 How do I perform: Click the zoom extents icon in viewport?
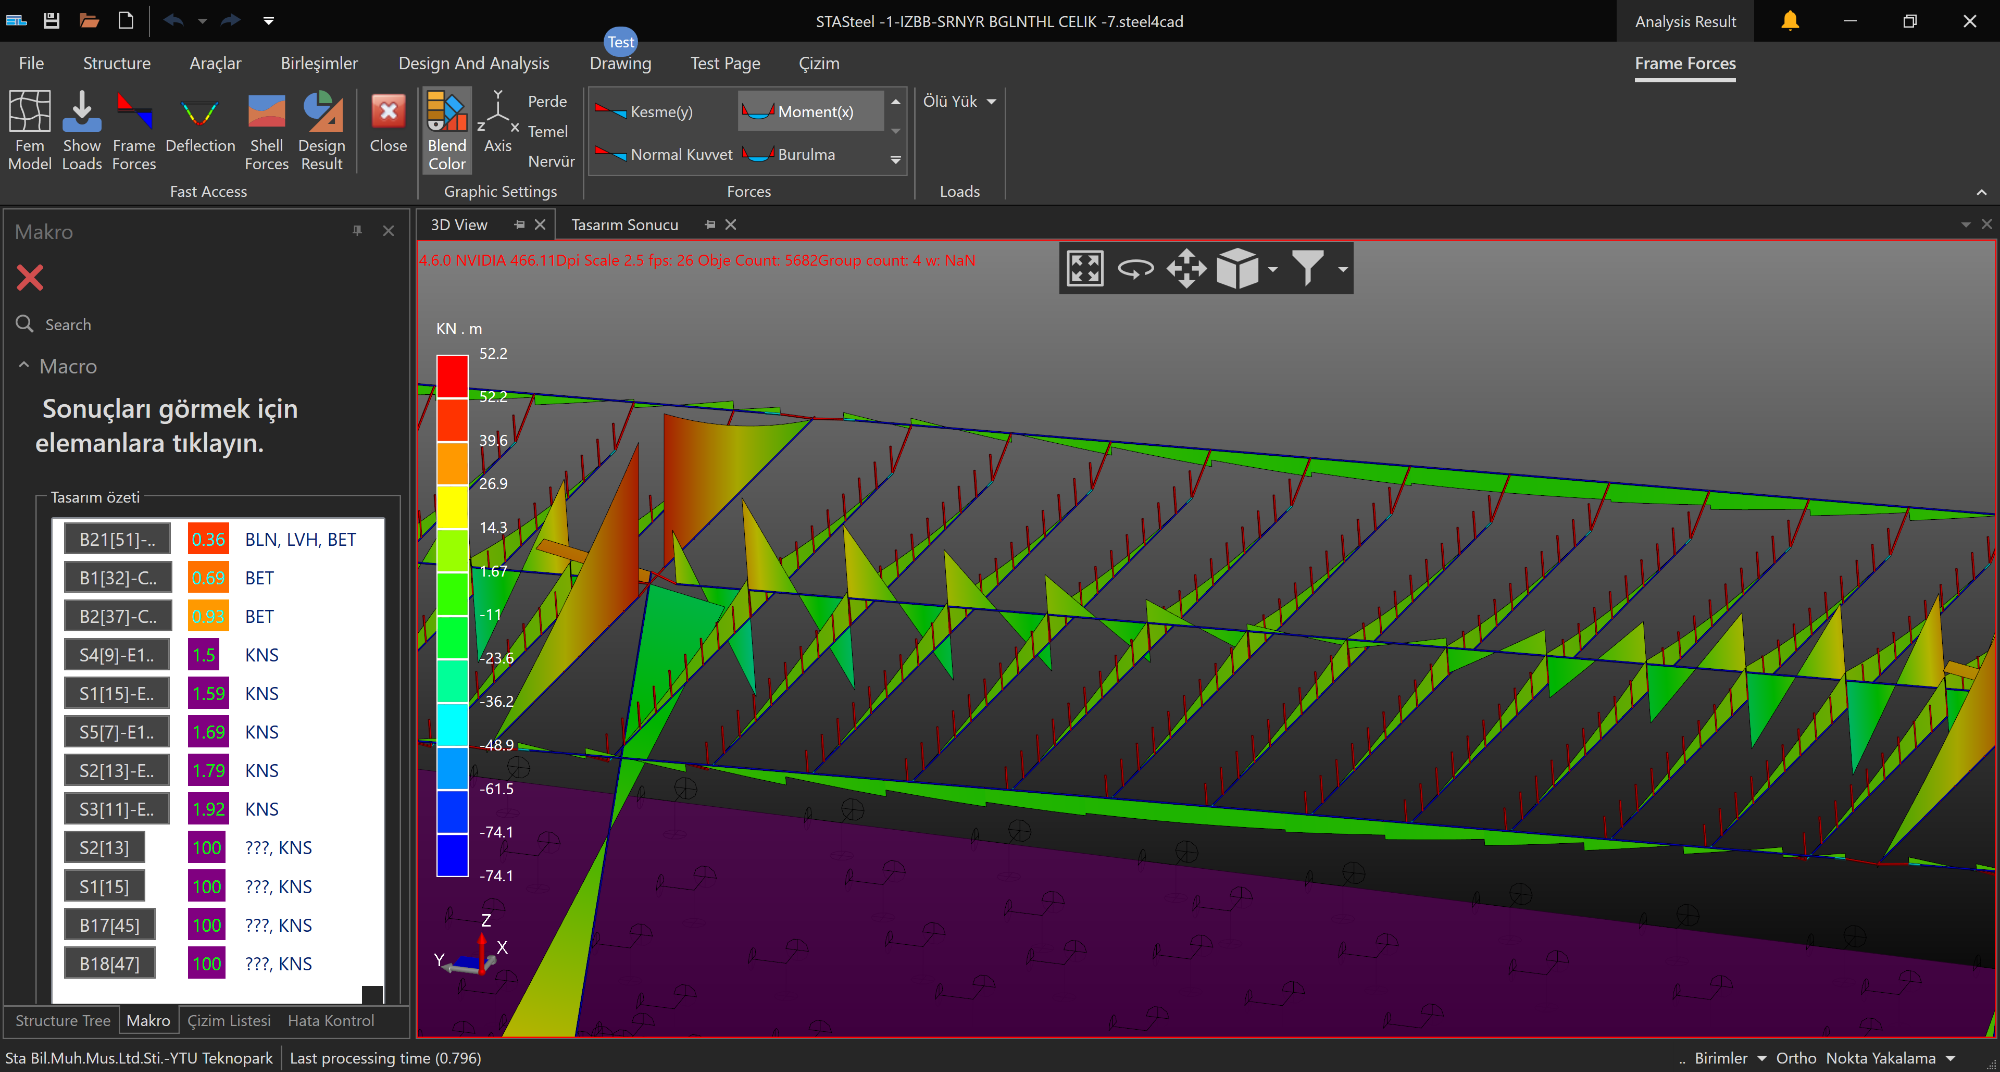1085,269
